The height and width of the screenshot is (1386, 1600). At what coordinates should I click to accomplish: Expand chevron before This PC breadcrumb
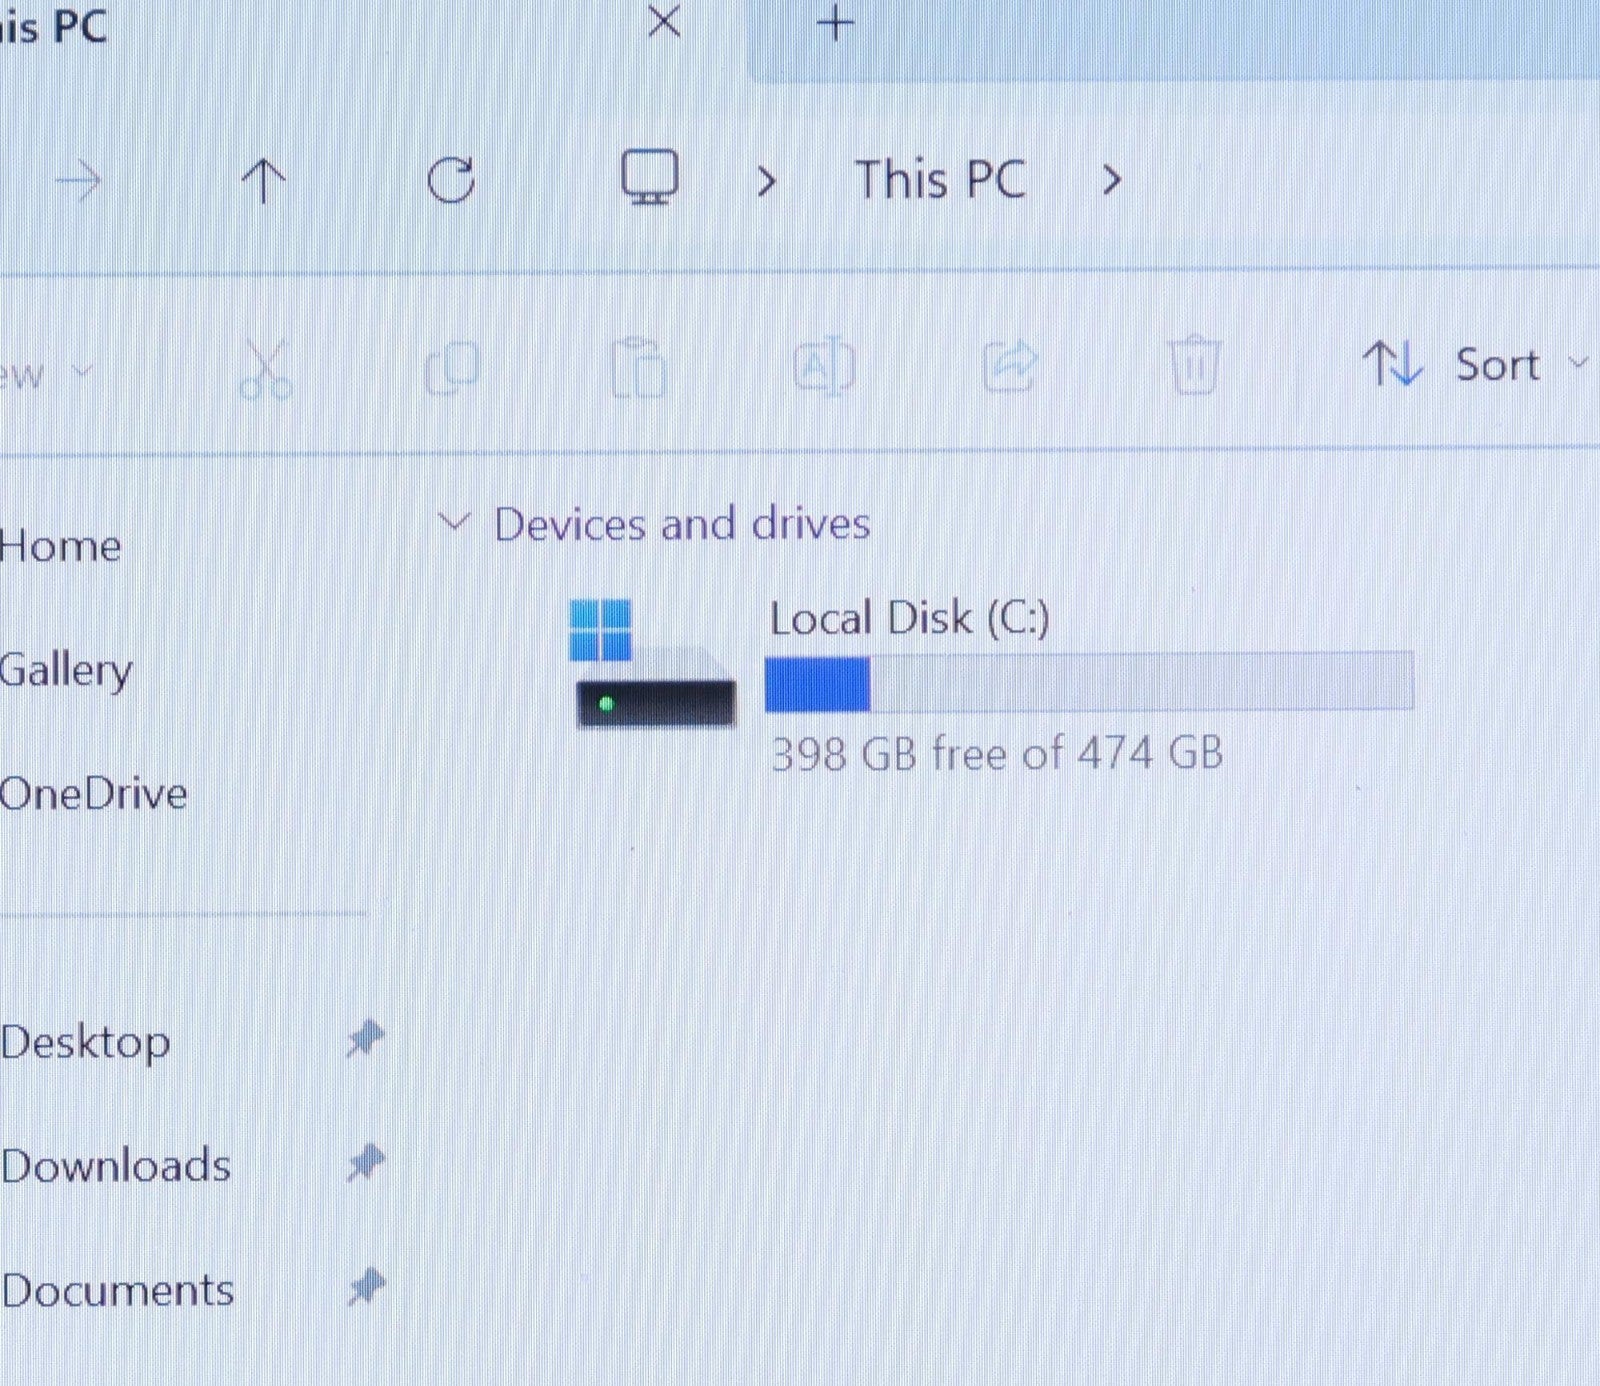click(766, 181)
